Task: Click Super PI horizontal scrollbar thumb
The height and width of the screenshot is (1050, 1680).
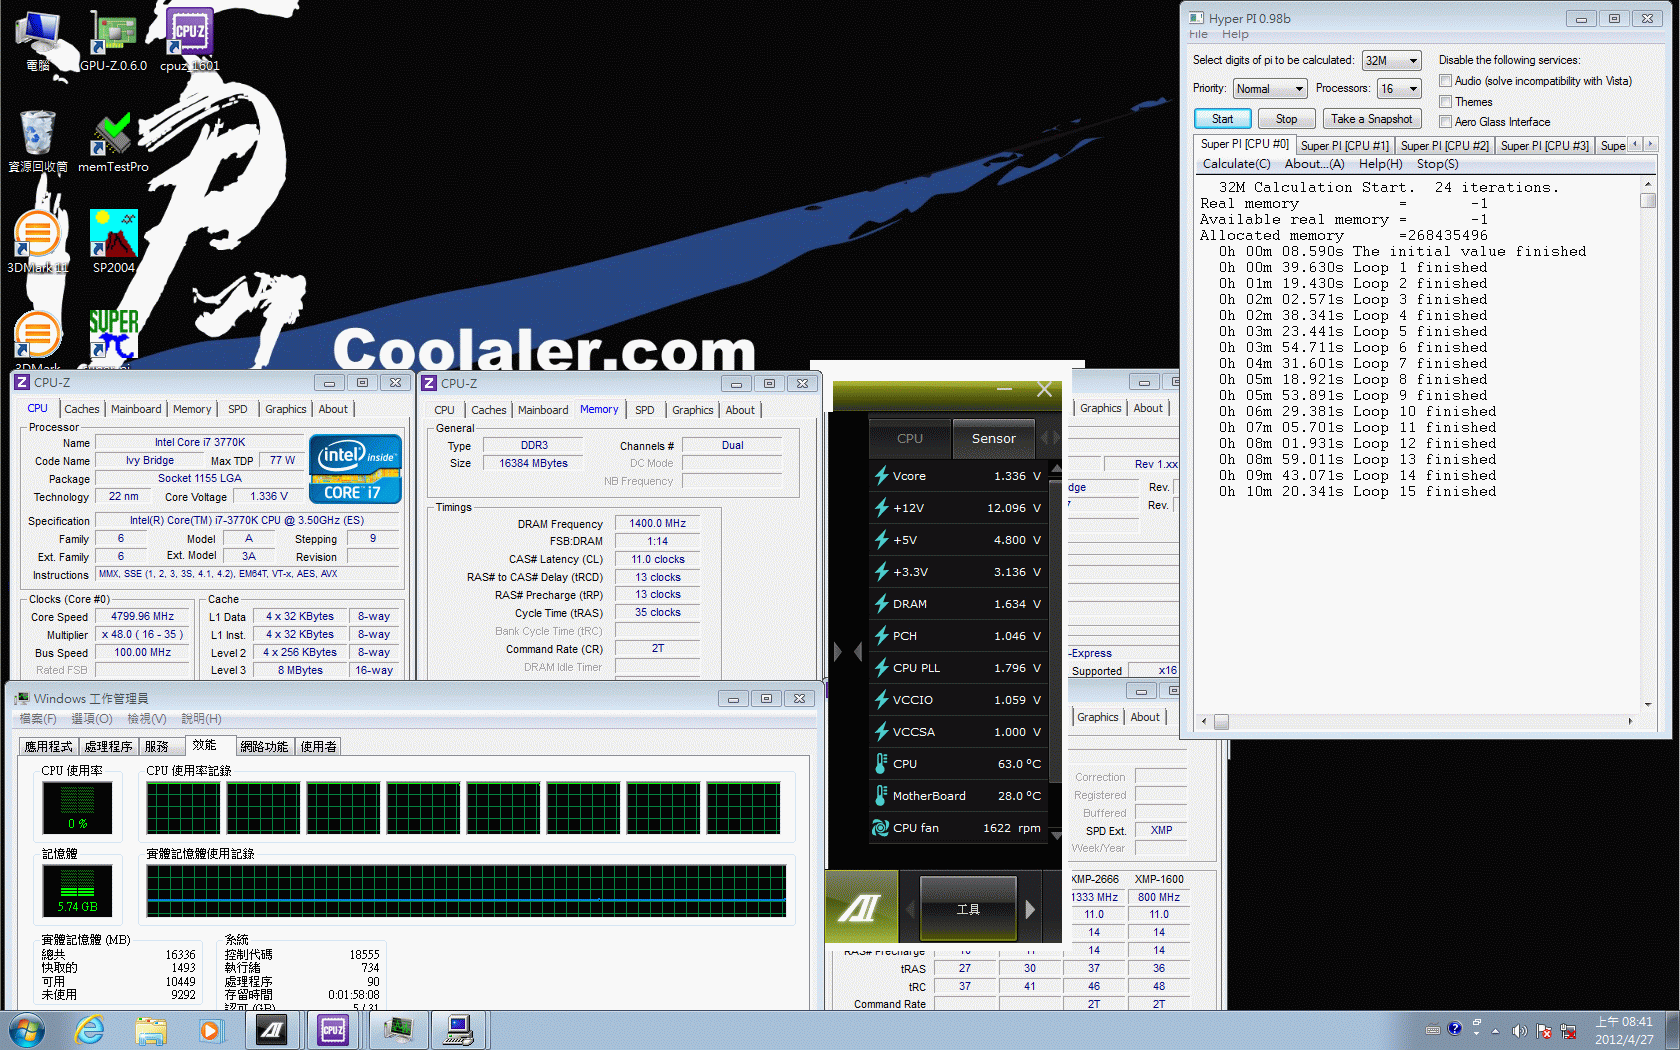Action: coord(1221,721)
